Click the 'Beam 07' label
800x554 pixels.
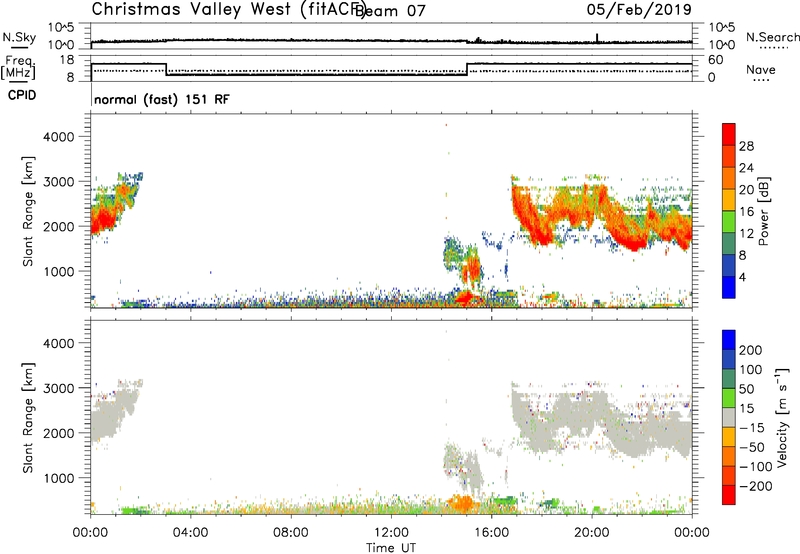[x=390, y=10]
